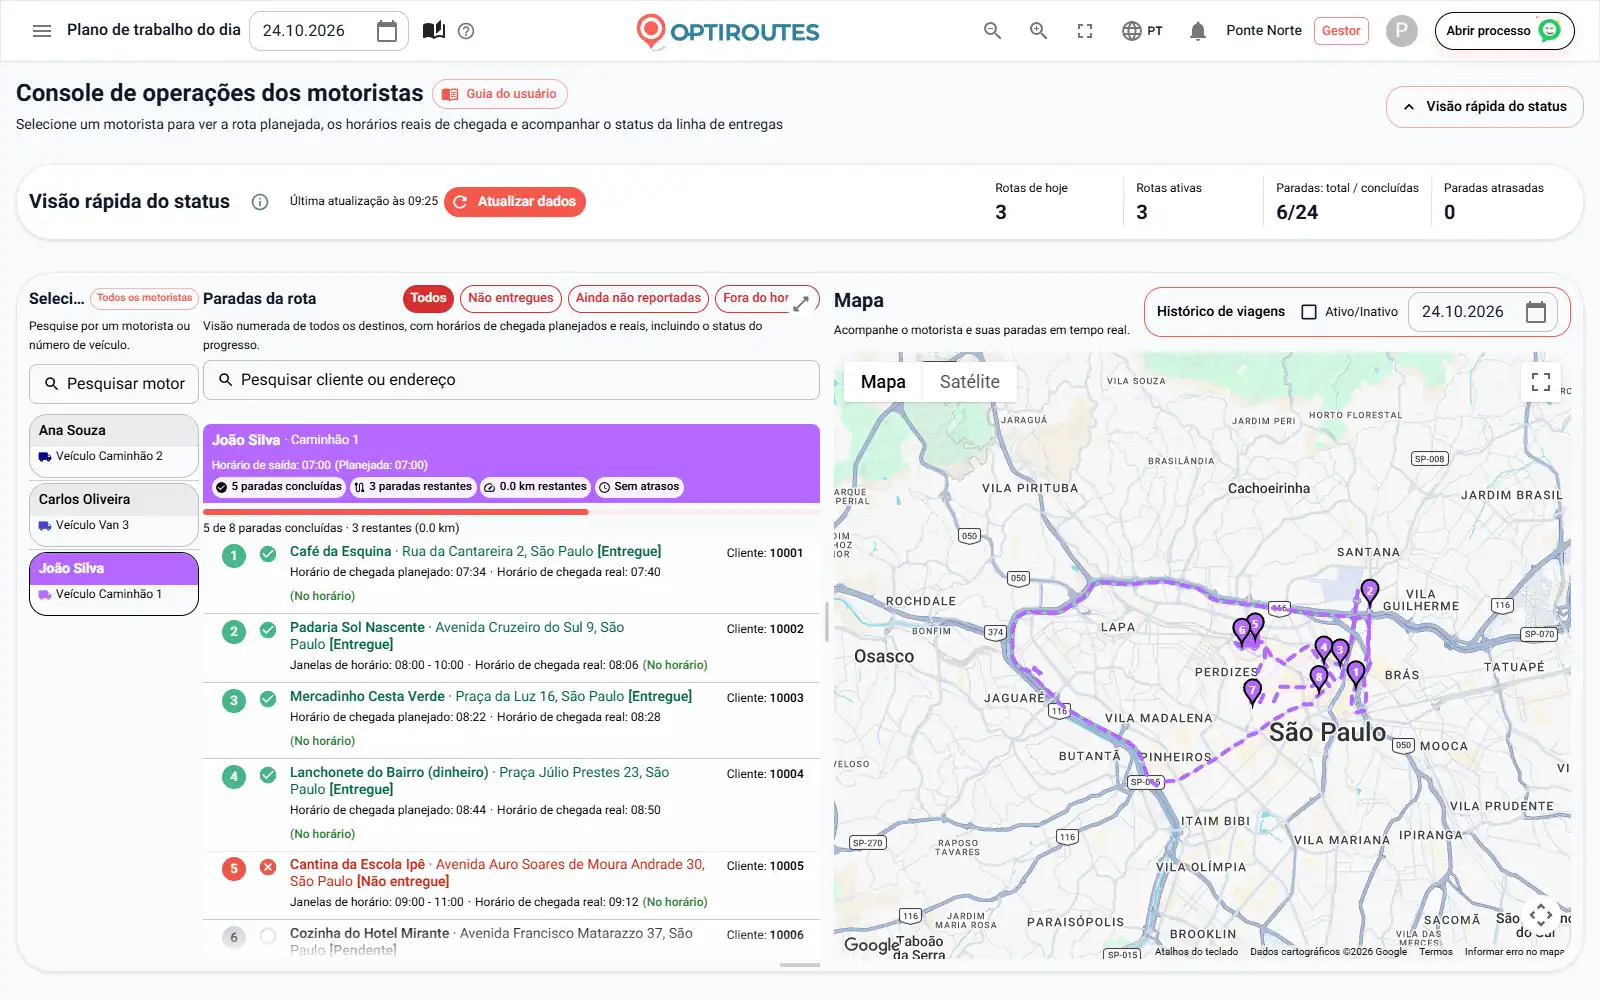Screen dimensions: 1600x1000
Task: Select the Não entregues filter tab
Action: coord(511,298)
